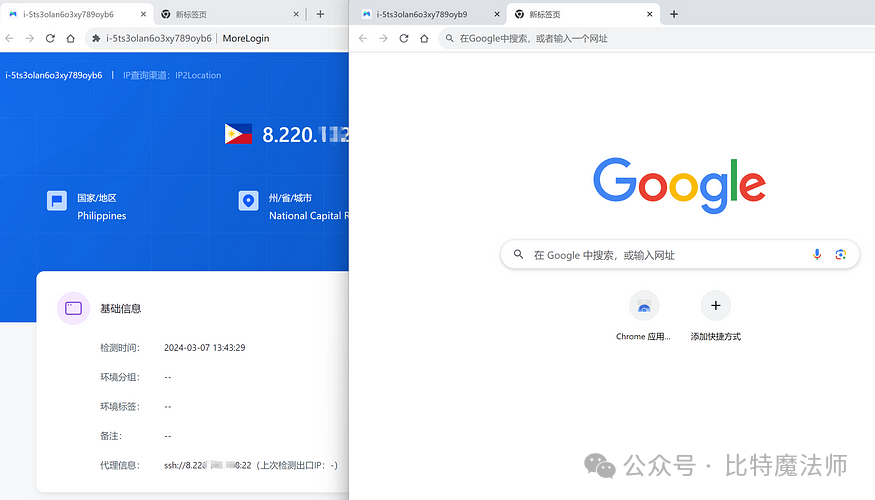Open home page in the left browser window
This screenshot has width=875, height=500.
pyautogui.click(x=70, y=38)
